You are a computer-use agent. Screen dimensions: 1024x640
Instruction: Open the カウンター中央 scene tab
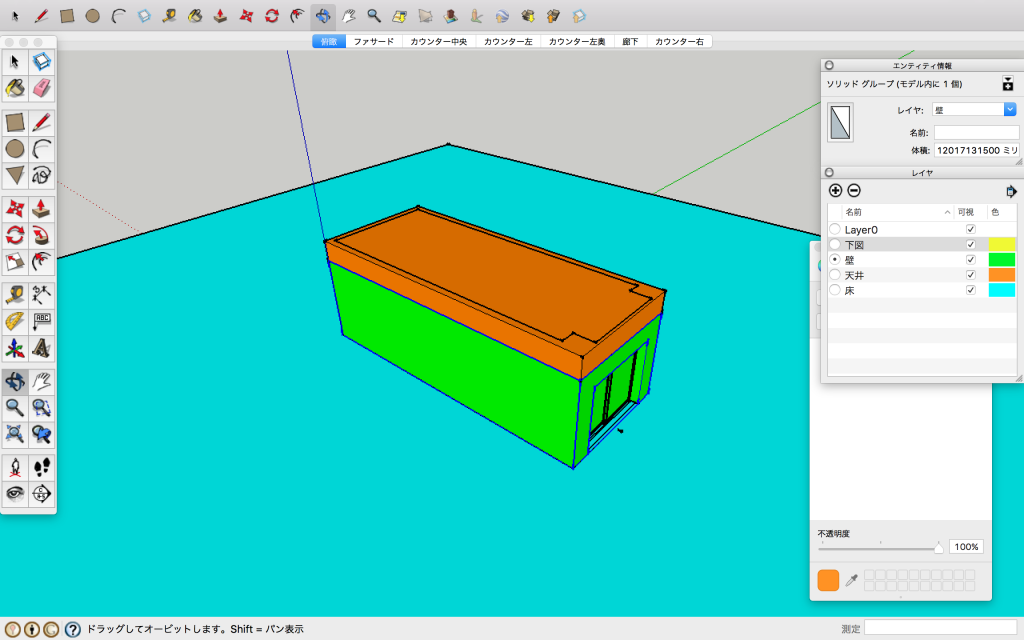(438, 42)
